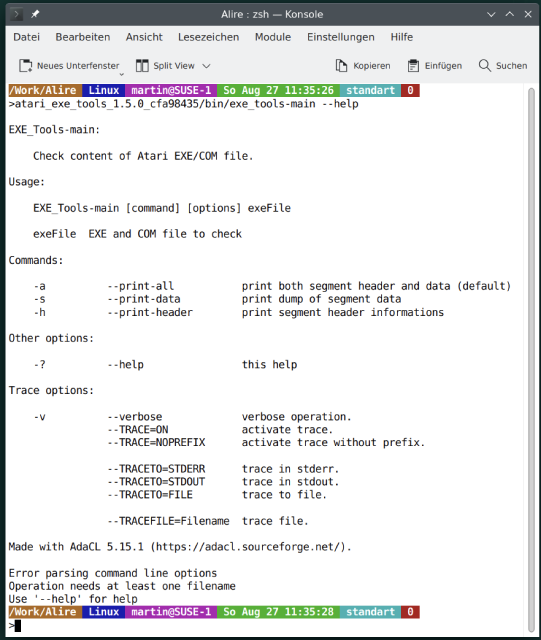
Task: Expand the small arrow under Neues Unterfenster
Action: tap(121, 74)
